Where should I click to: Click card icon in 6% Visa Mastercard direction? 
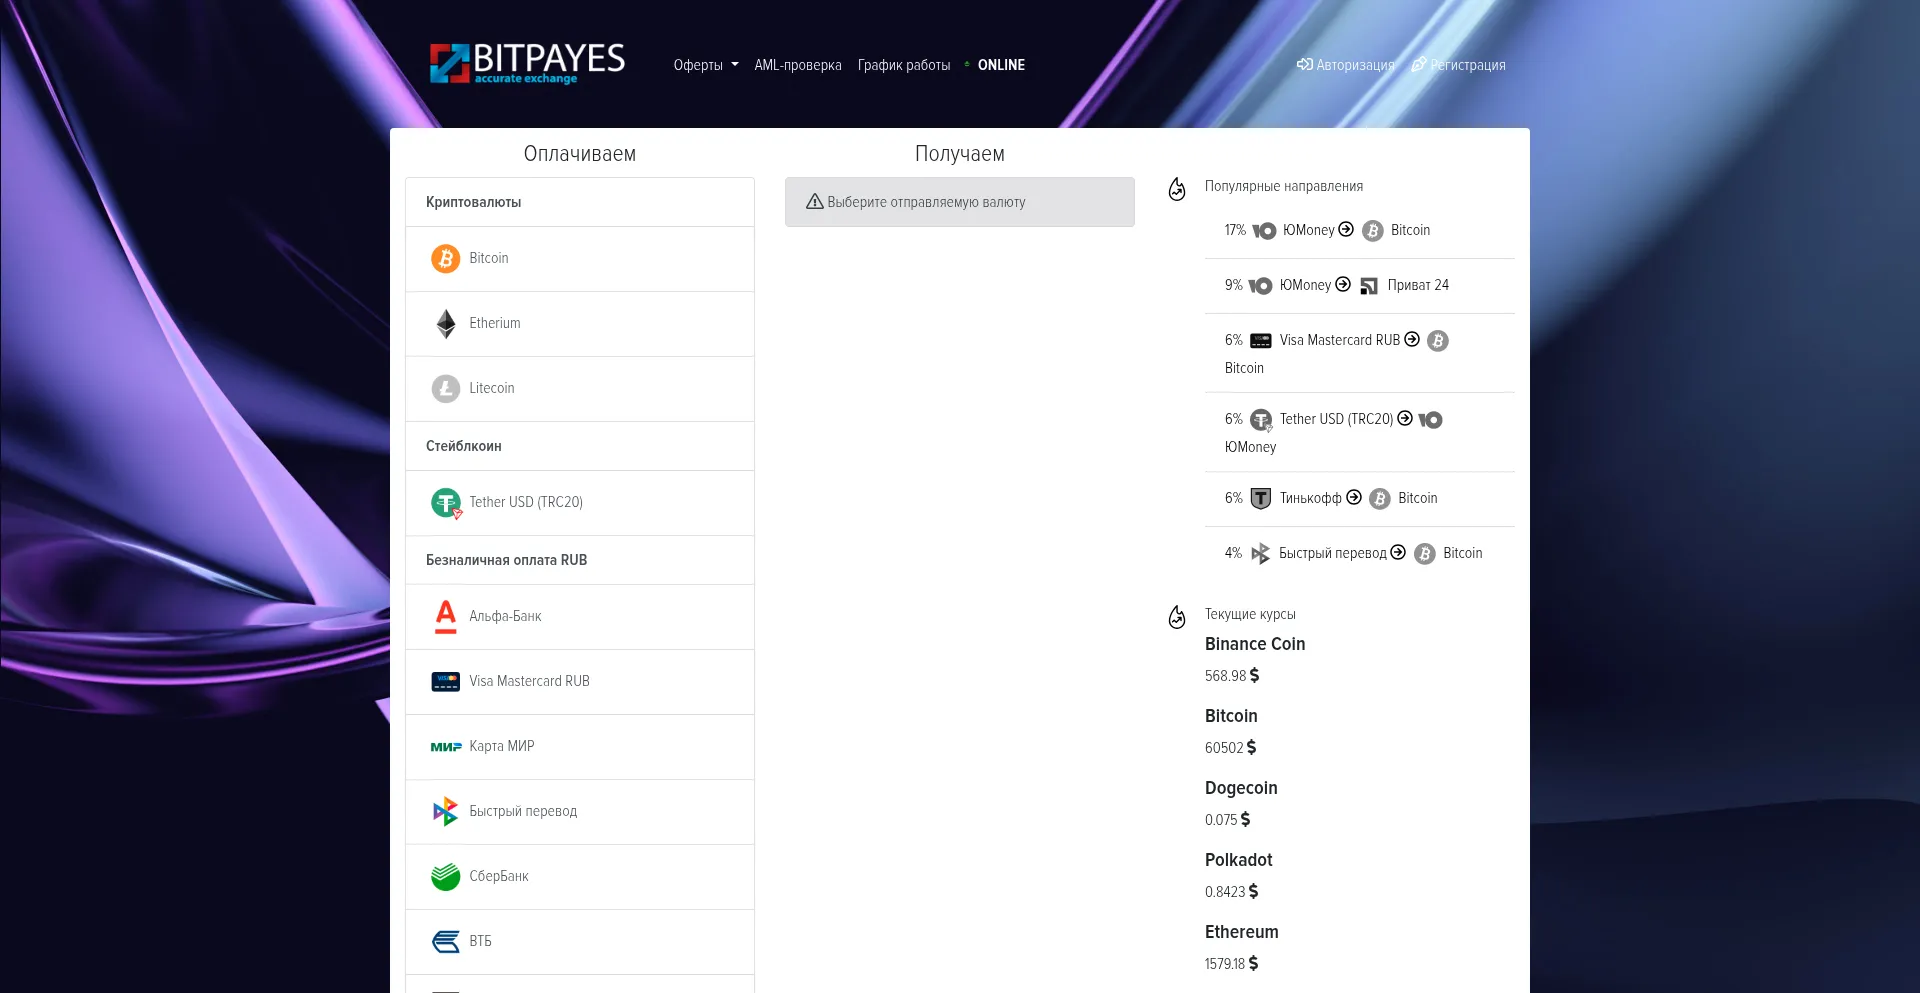[x=1261, y=341]
